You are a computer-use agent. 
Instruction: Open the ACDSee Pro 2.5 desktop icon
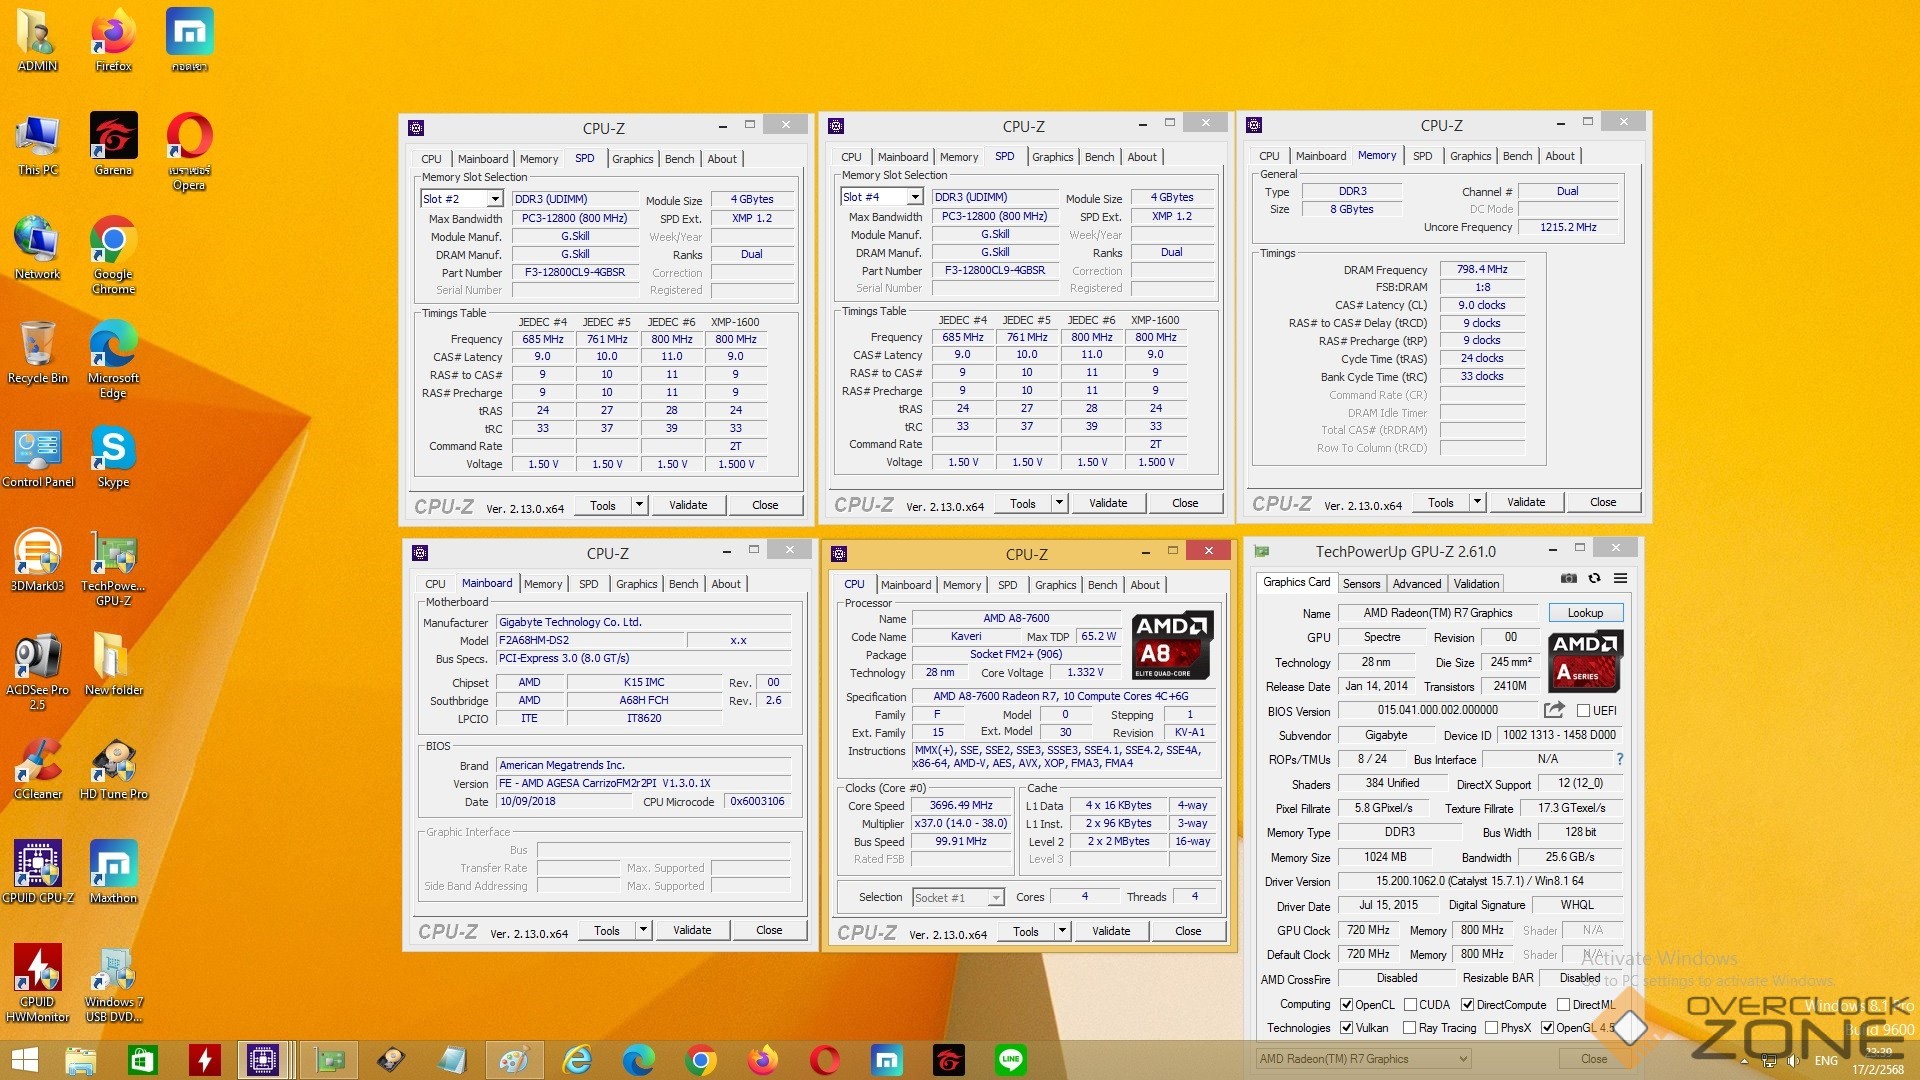[x=38, y=671]
